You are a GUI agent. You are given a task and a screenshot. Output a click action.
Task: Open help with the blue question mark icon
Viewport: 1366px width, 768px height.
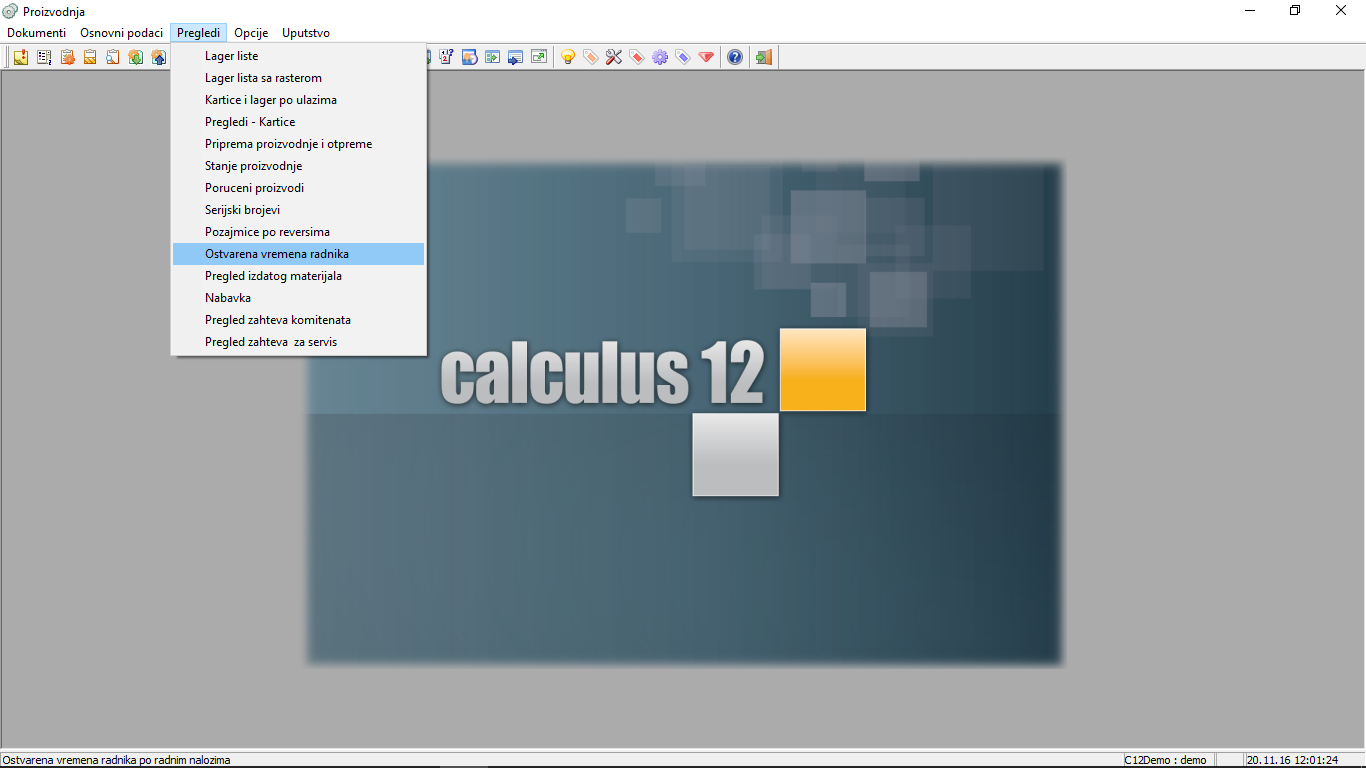click(x=735, y=57)
